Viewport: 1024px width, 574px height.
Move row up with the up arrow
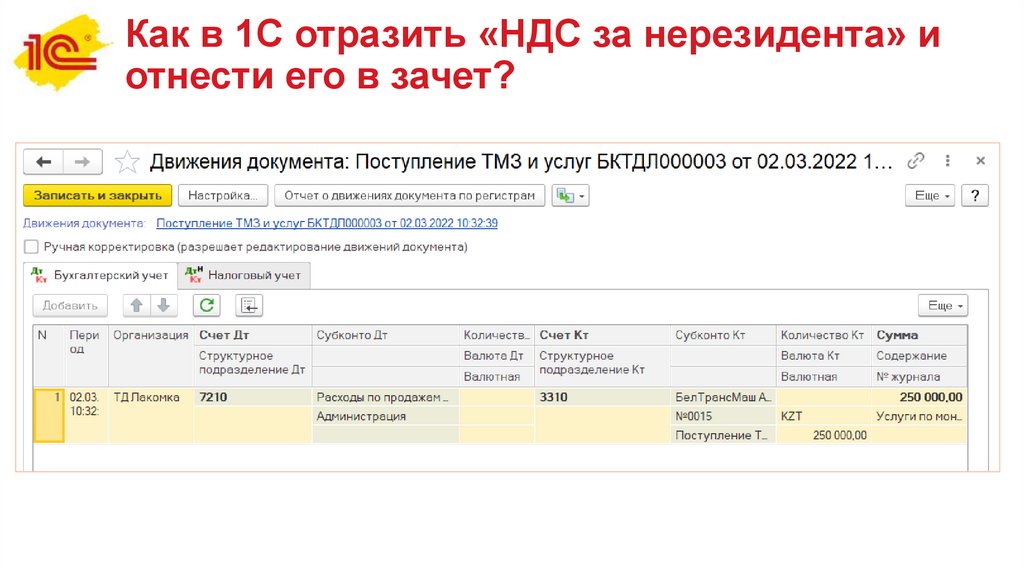click(136, 306)
